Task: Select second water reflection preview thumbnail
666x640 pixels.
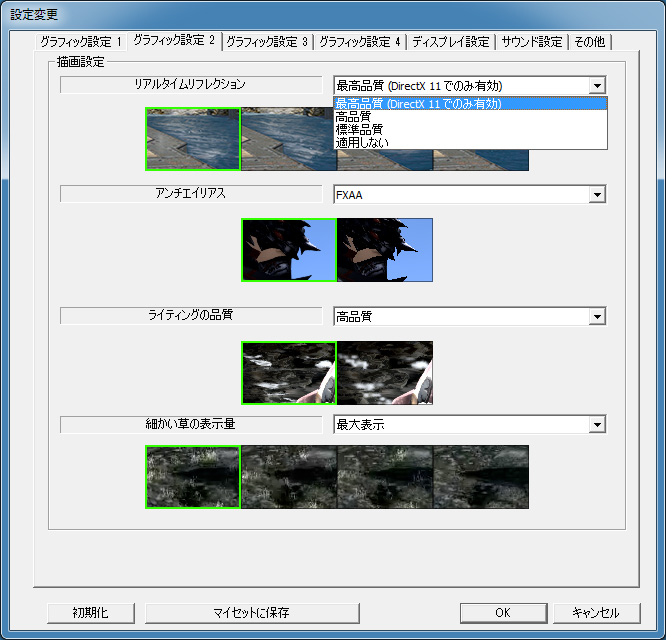Action: (x=289, y=139)
